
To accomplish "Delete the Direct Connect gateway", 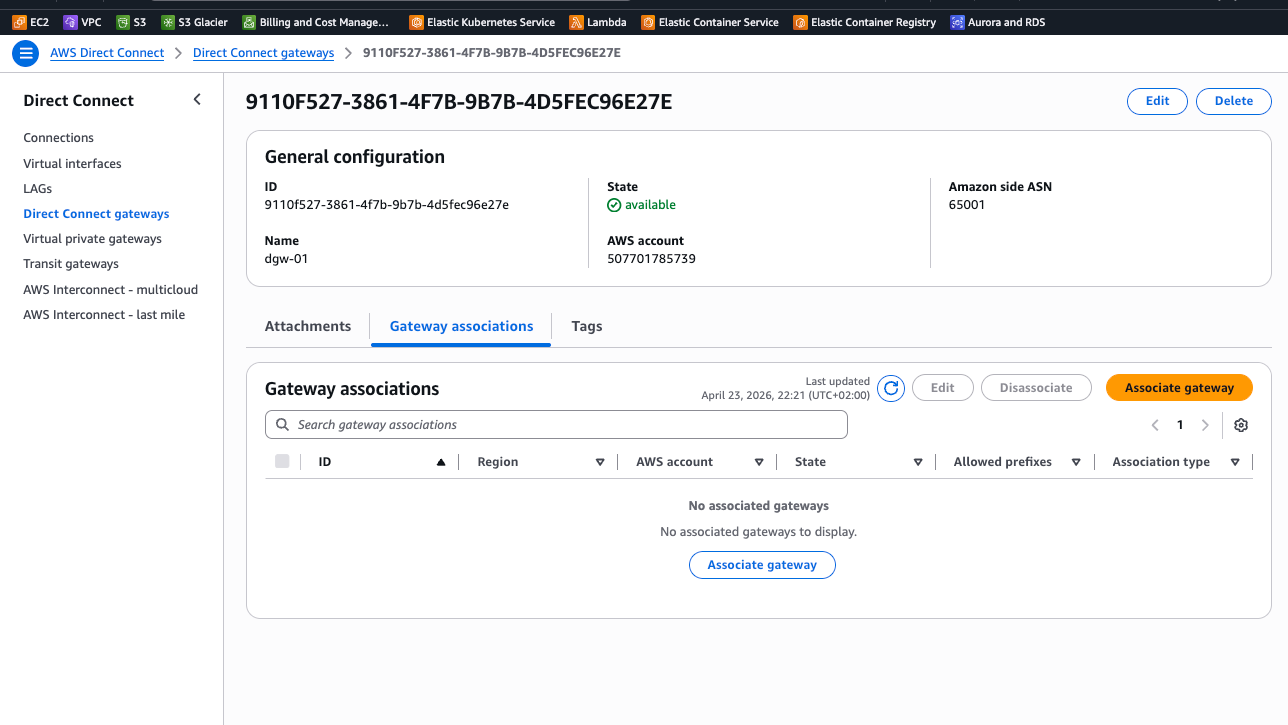I will 1233,101.
